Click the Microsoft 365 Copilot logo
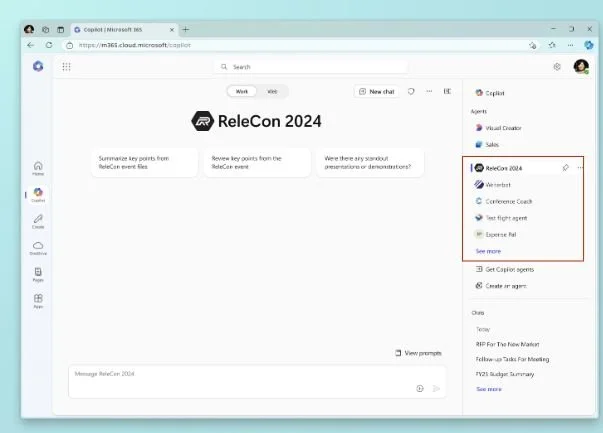This screenshot has height=433, width=603. click(x=38, y=66)
